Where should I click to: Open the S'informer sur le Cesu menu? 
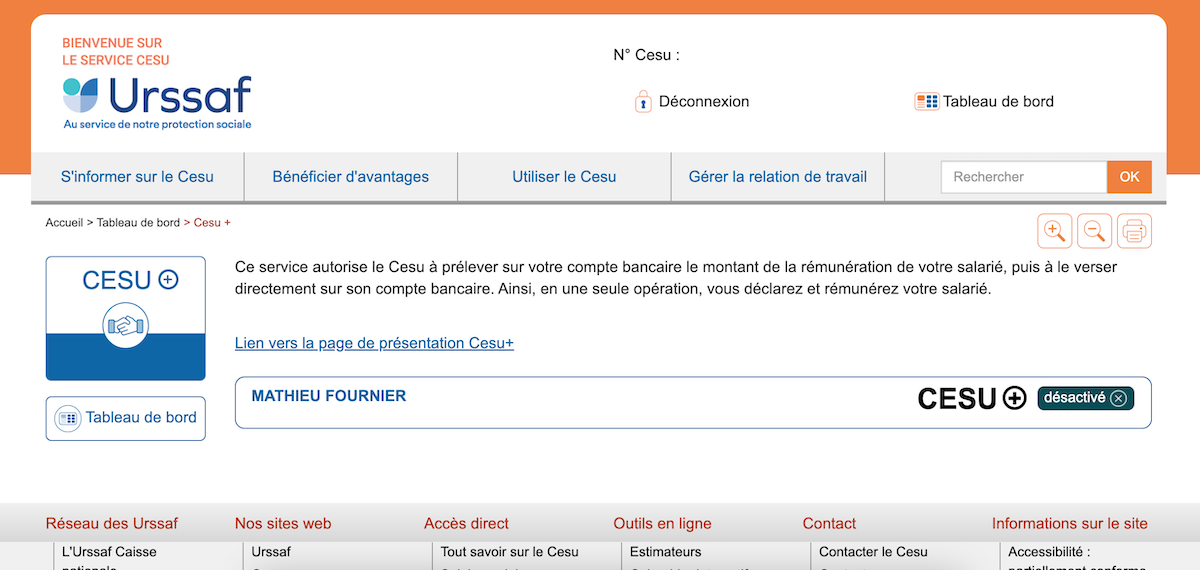(x=137, y=177)
